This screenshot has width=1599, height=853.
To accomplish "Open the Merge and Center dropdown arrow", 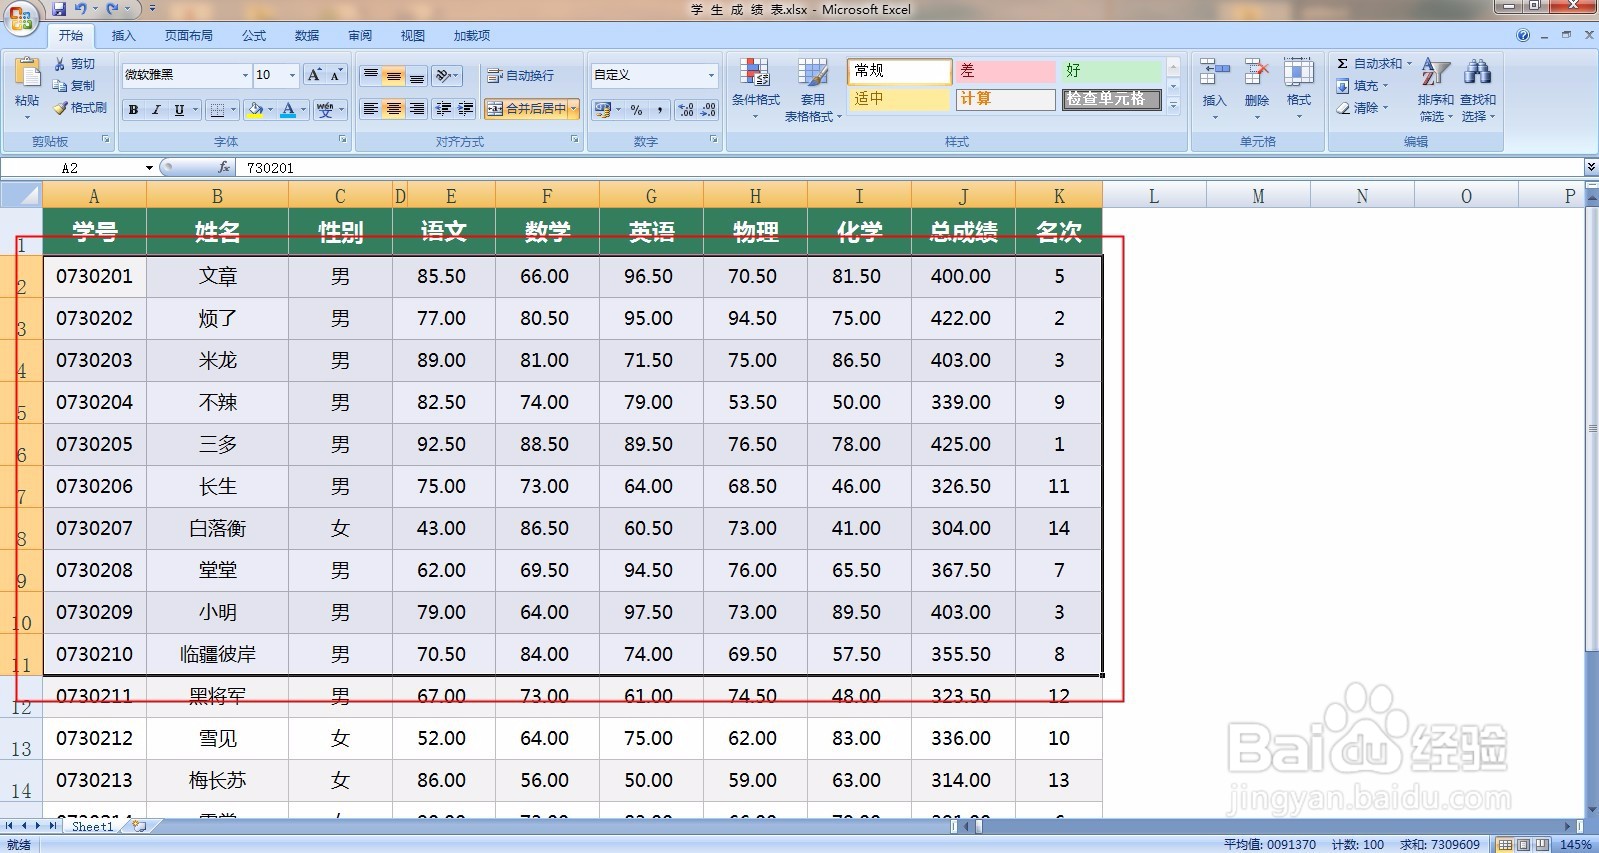I will tap(574, 108).
